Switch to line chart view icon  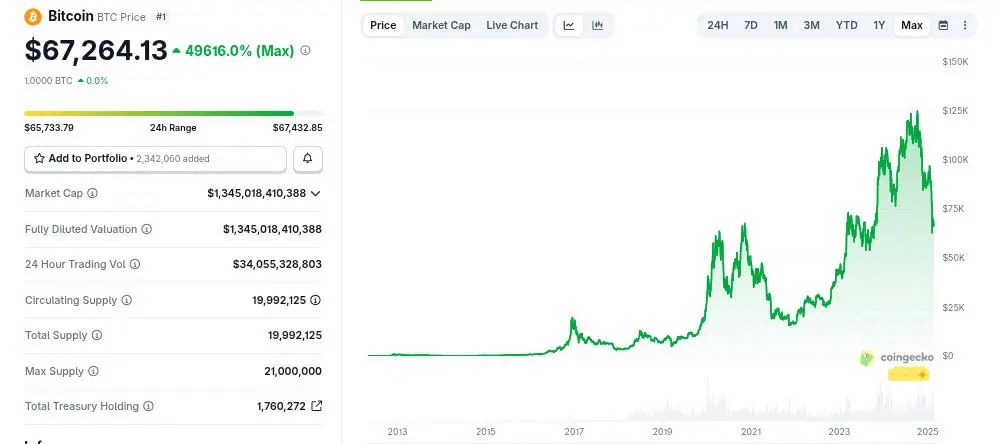tap(569, 25)
